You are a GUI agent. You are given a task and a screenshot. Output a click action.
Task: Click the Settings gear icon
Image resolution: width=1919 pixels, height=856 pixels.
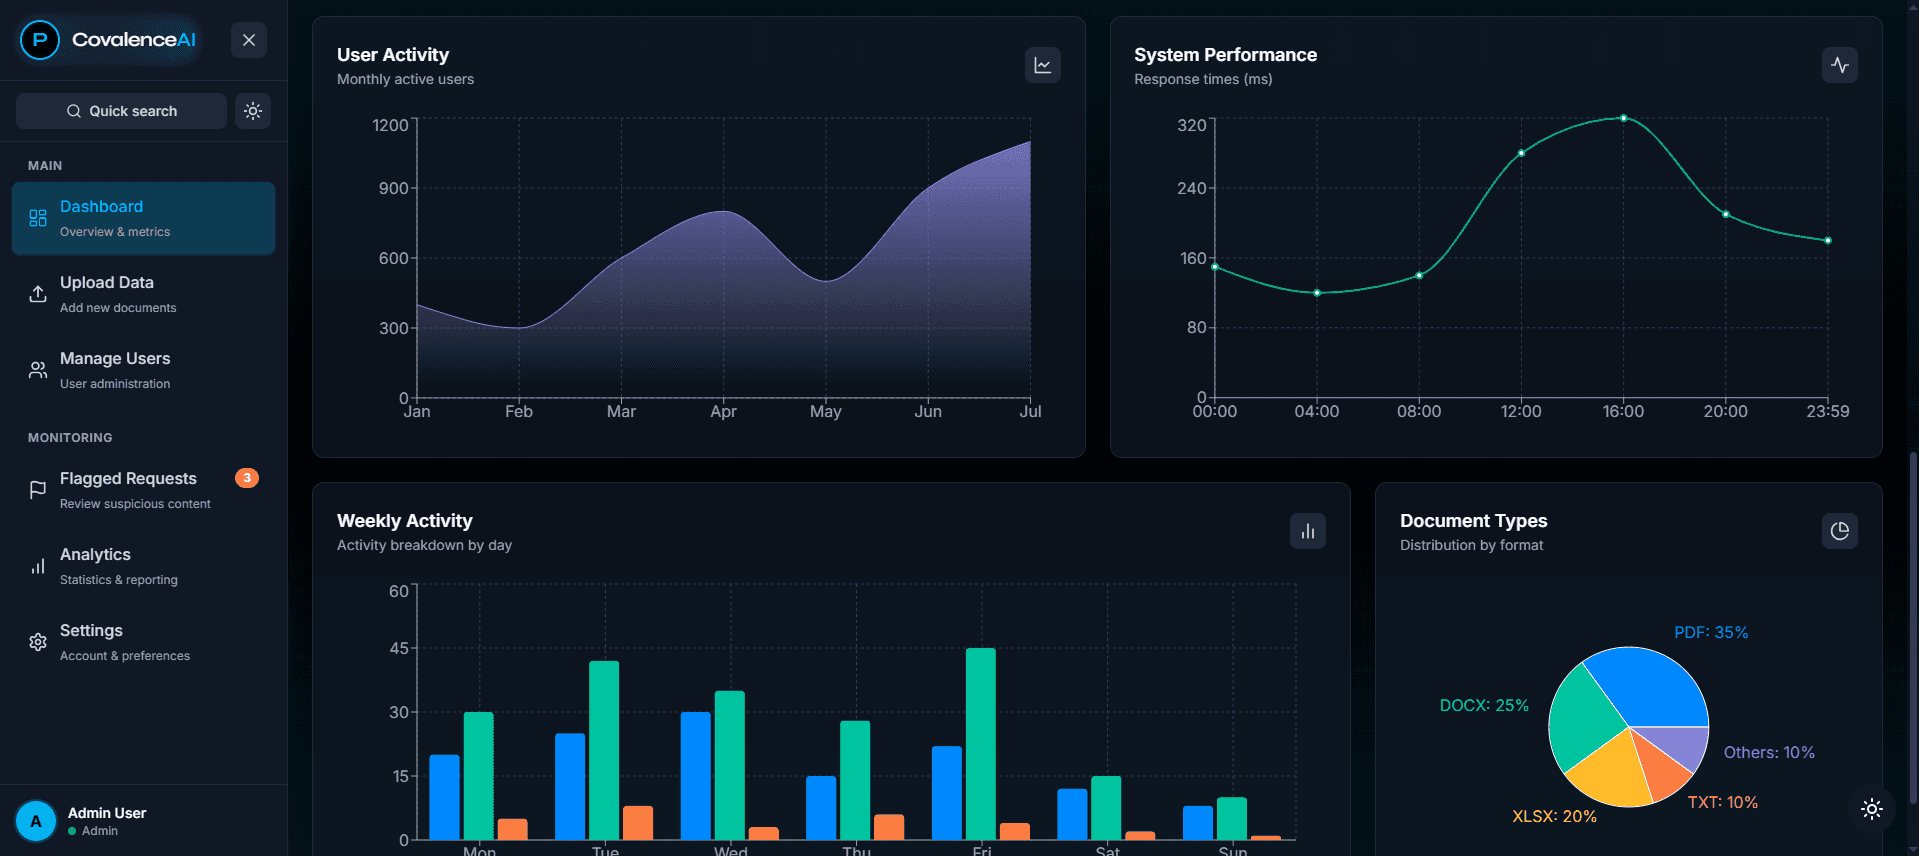[x=38, y=642]
